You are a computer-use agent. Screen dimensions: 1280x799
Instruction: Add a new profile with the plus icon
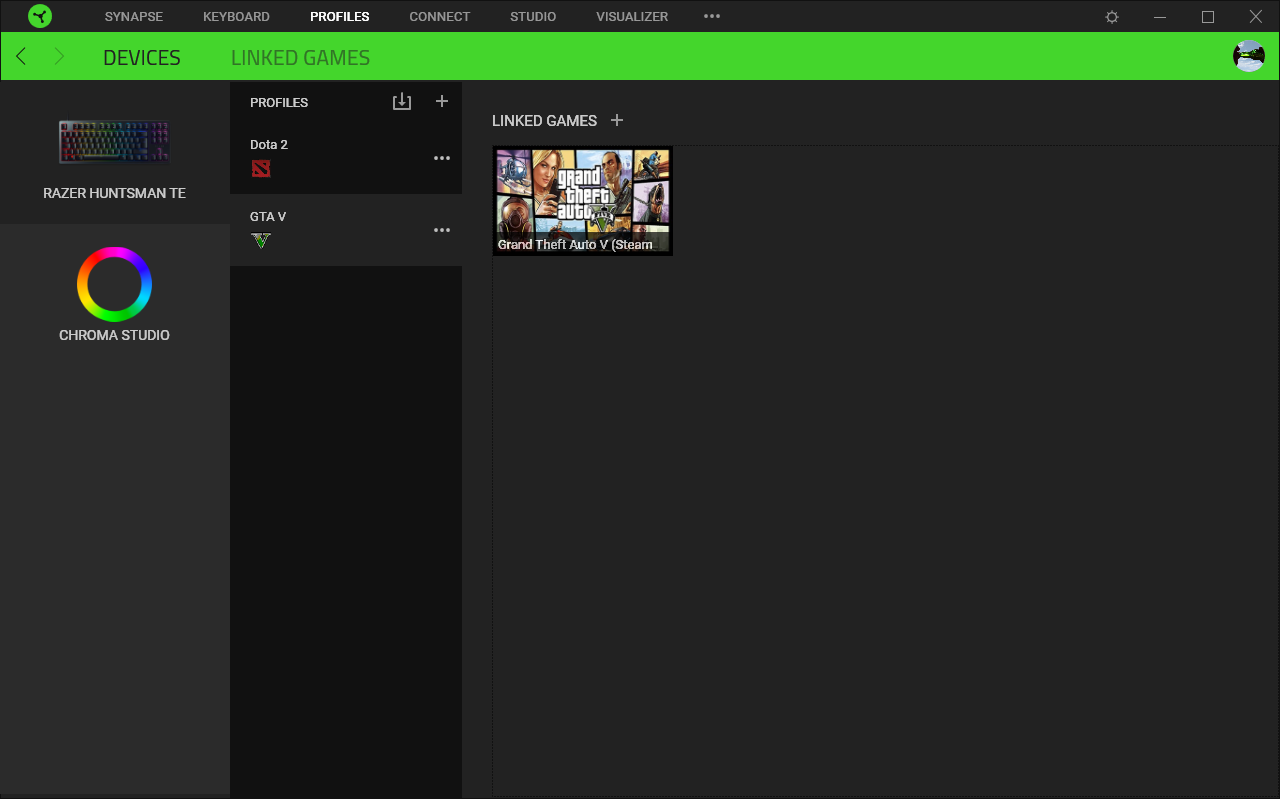[x=442, y=101]
